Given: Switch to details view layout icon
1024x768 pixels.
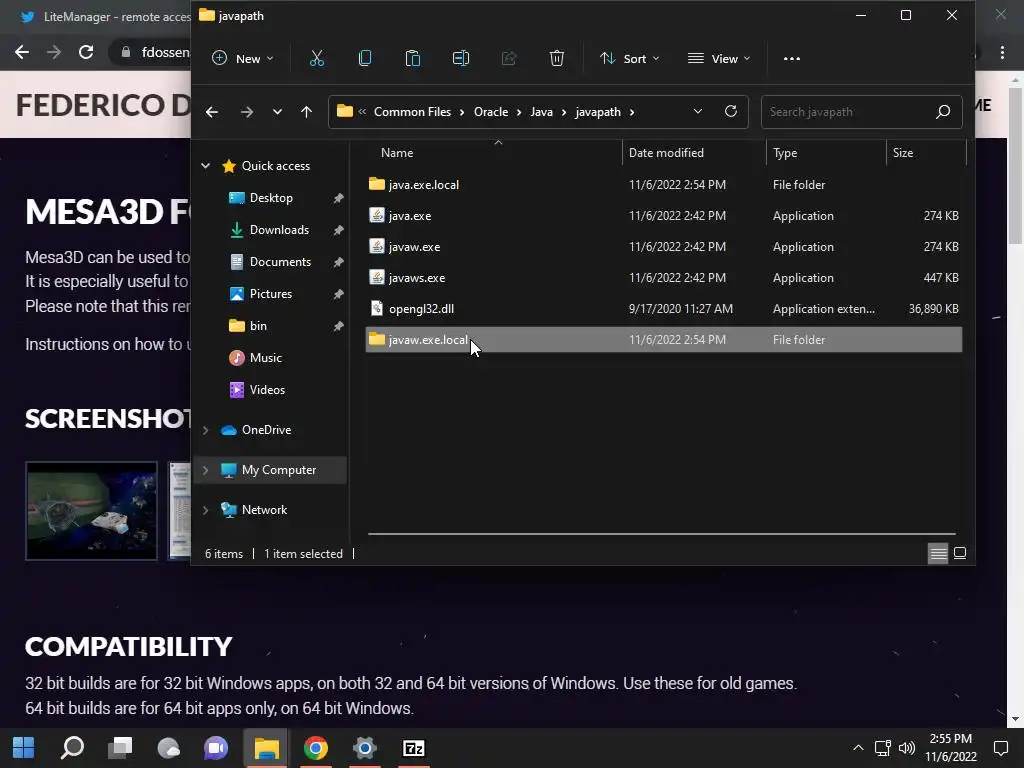Looking at the screenshot, I should tap(938, 554).
